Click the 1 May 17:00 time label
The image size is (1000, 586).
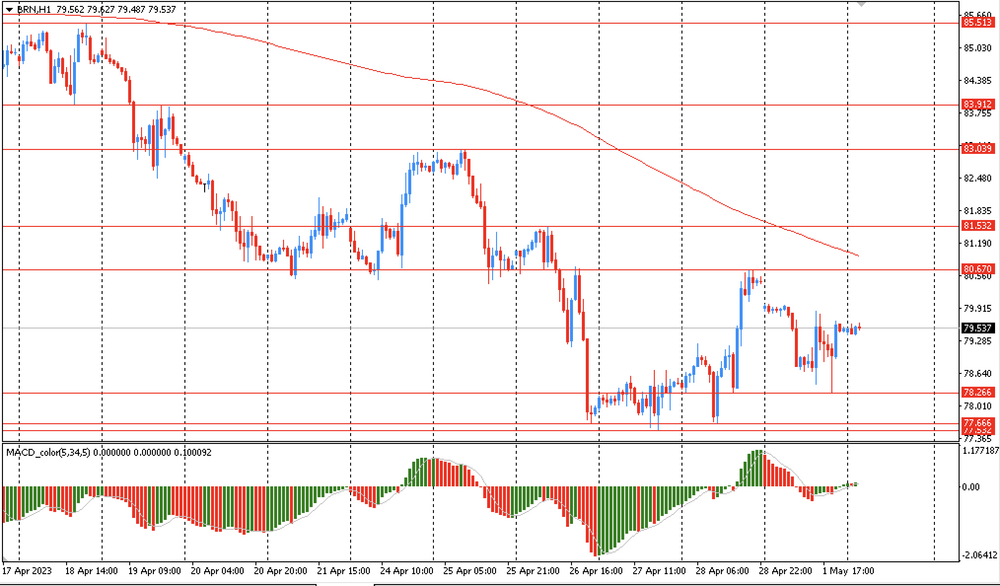point(847,570)
